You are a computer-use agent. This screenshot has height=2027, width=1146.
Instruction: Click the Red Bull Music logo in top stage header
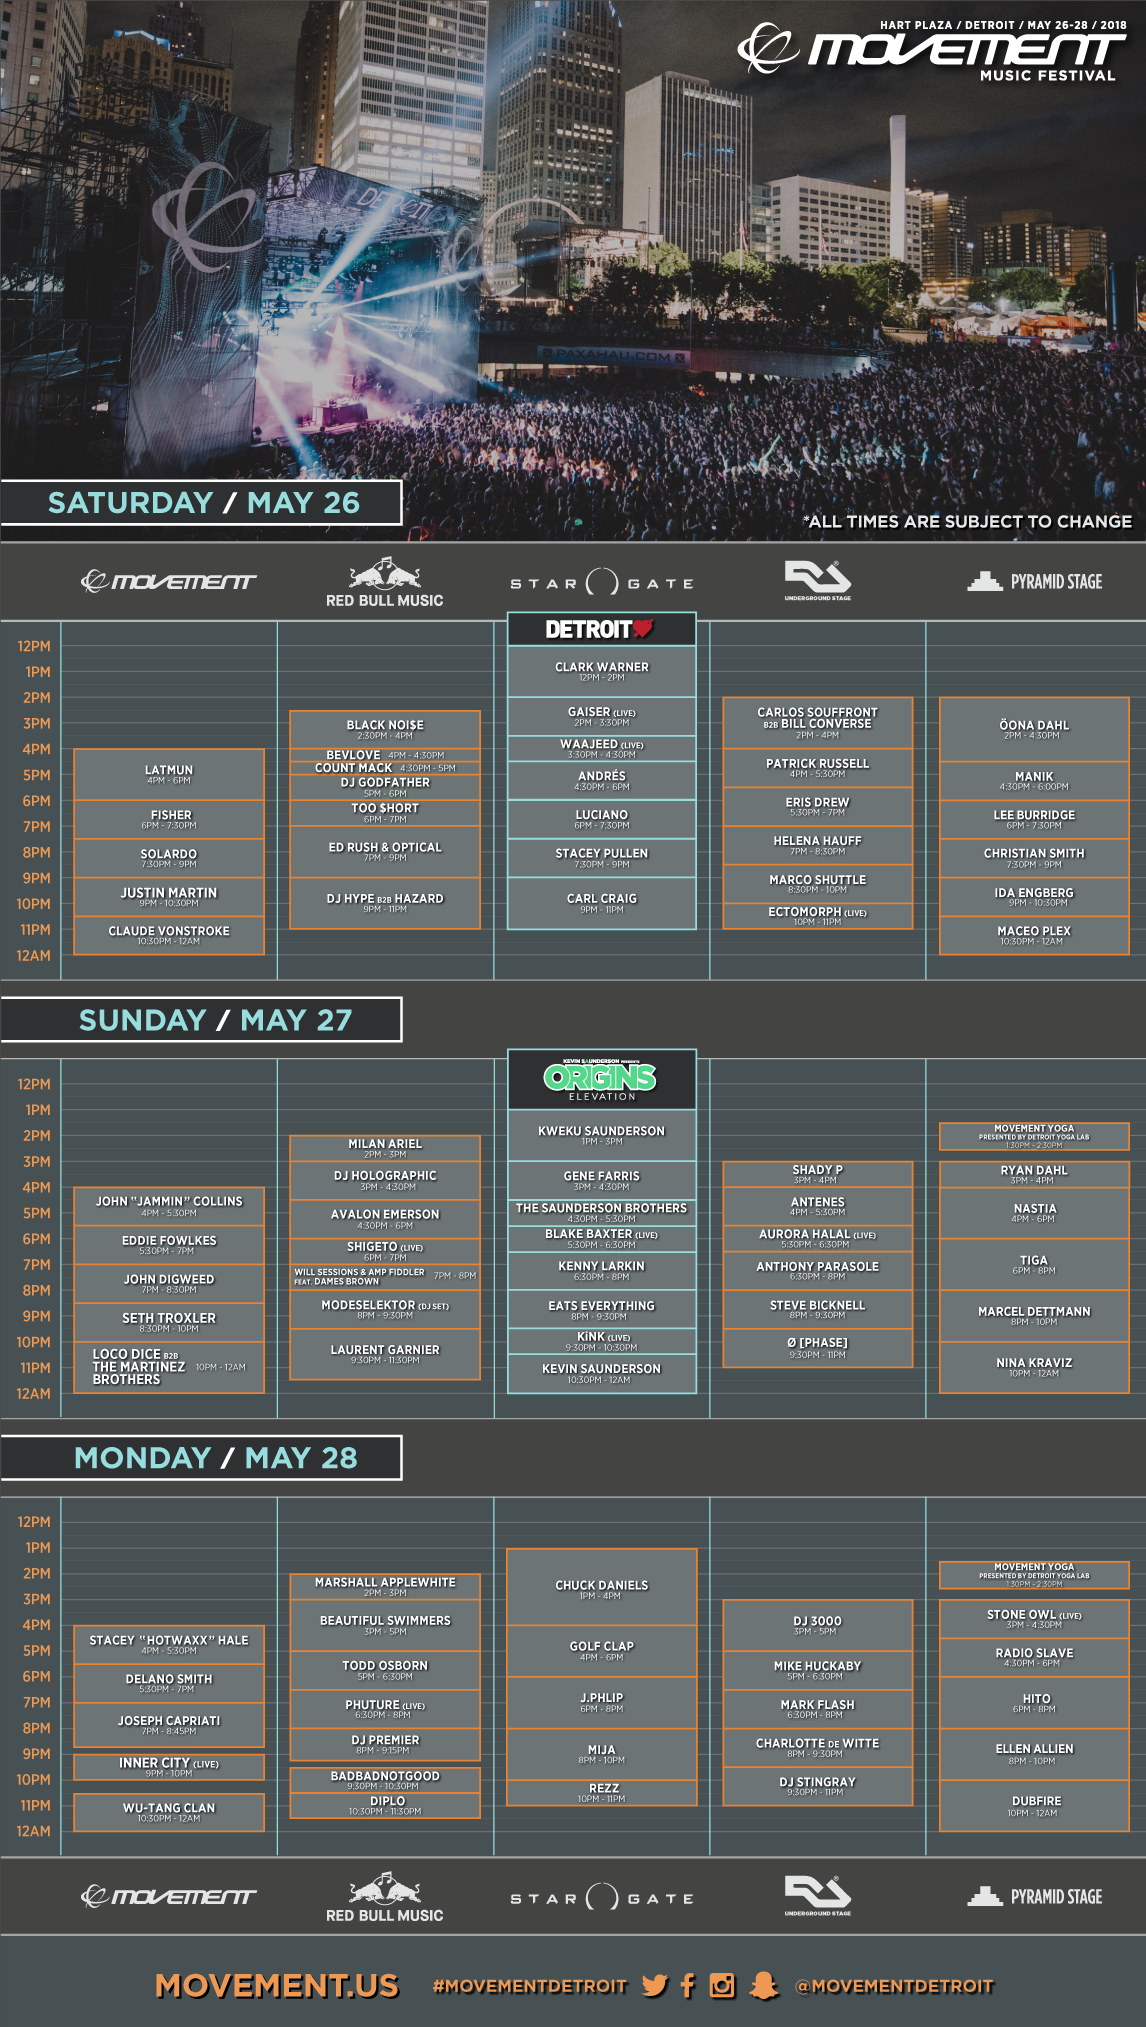coord(385,583)
